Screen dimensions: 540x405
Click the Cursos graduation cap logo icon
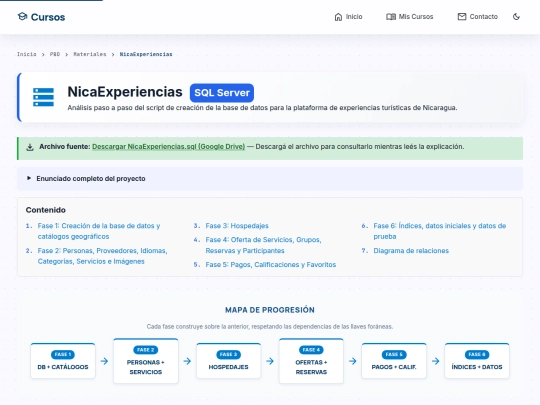coord(22,17)
